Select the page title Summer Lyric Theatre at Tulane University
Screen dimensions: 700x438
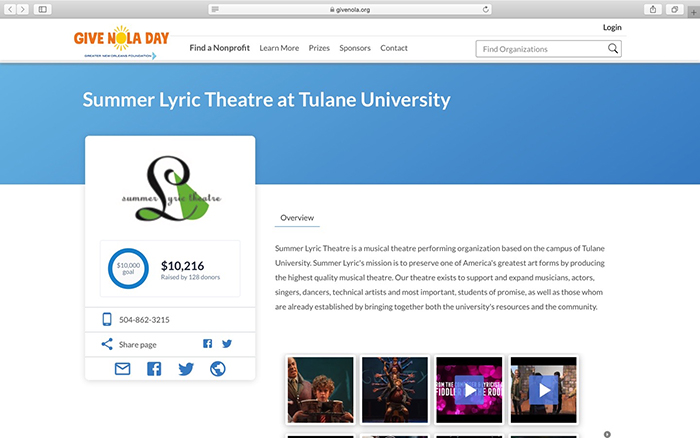267,100
